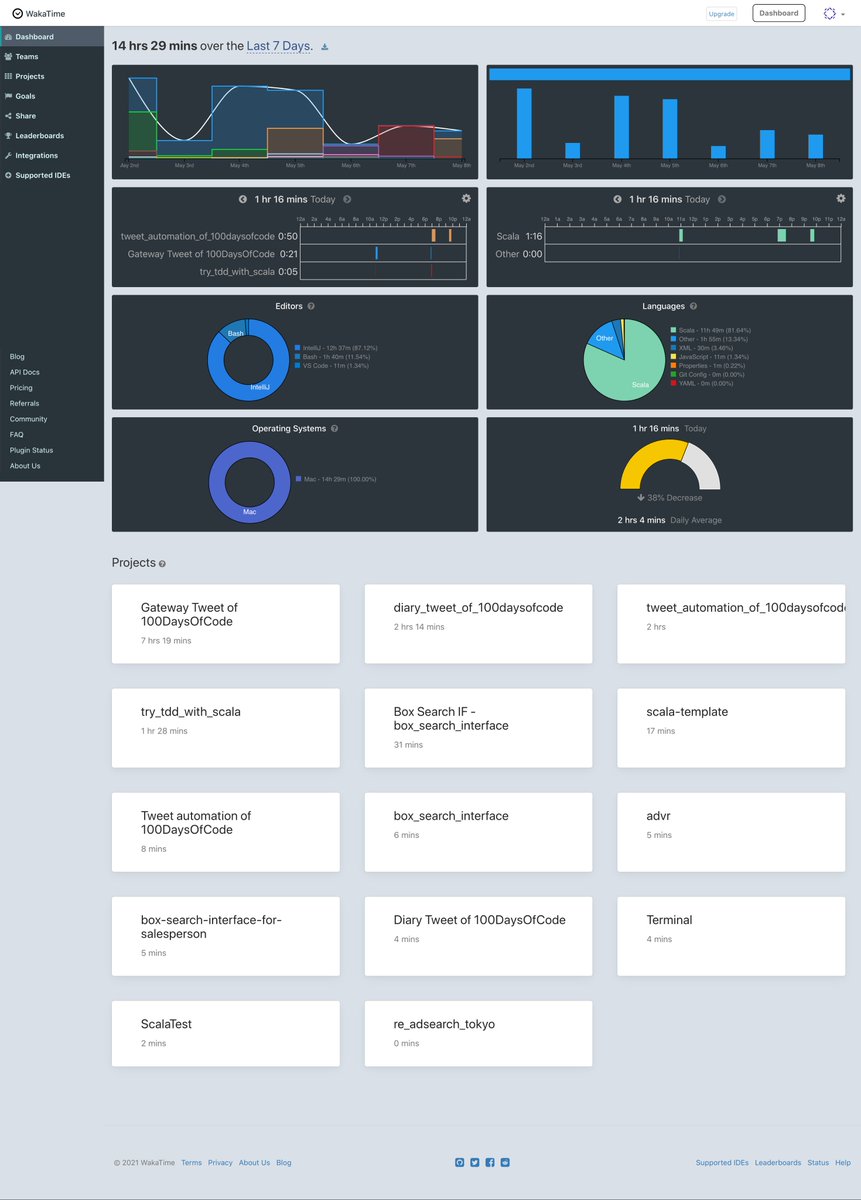Open try_tdd_with_scala project card
The image size is (861, 1200).
(x=226, y=728)
